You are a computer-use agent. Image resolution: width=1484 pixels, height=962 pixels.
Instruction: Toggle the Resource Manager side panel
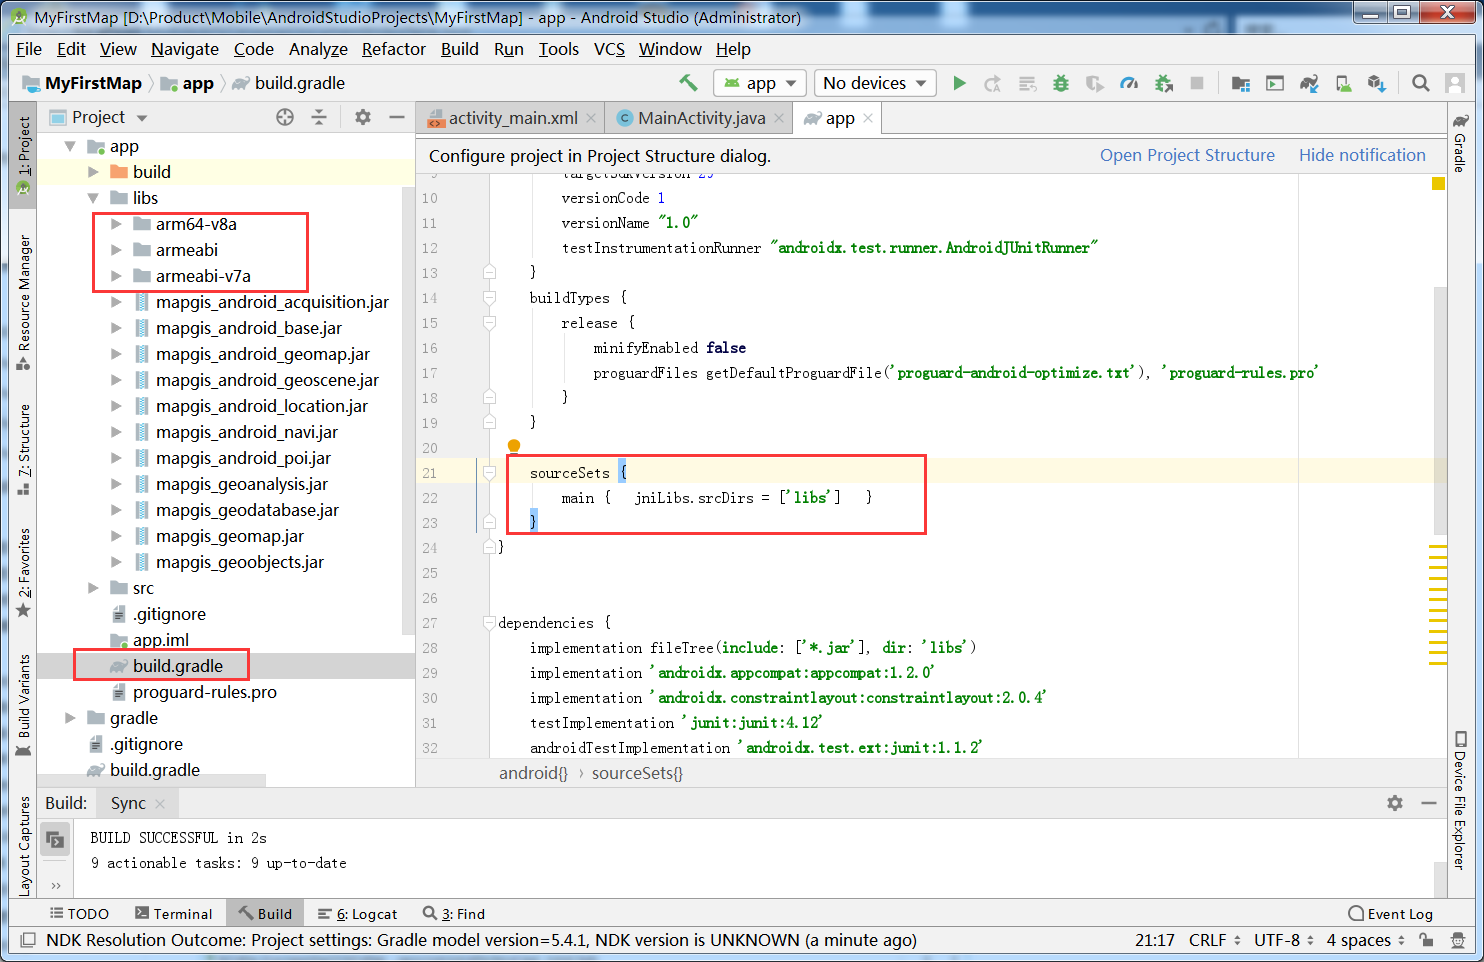click(23, 302)
